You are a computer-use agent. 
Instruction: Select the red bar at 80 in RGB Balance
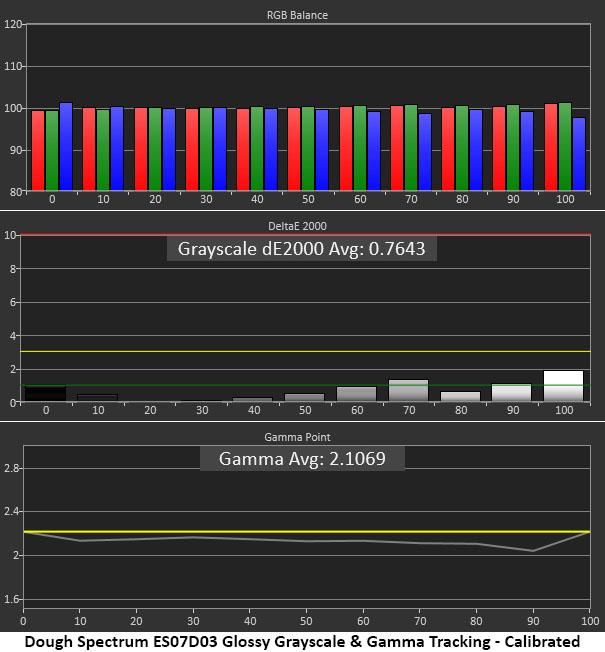[448, 149]
